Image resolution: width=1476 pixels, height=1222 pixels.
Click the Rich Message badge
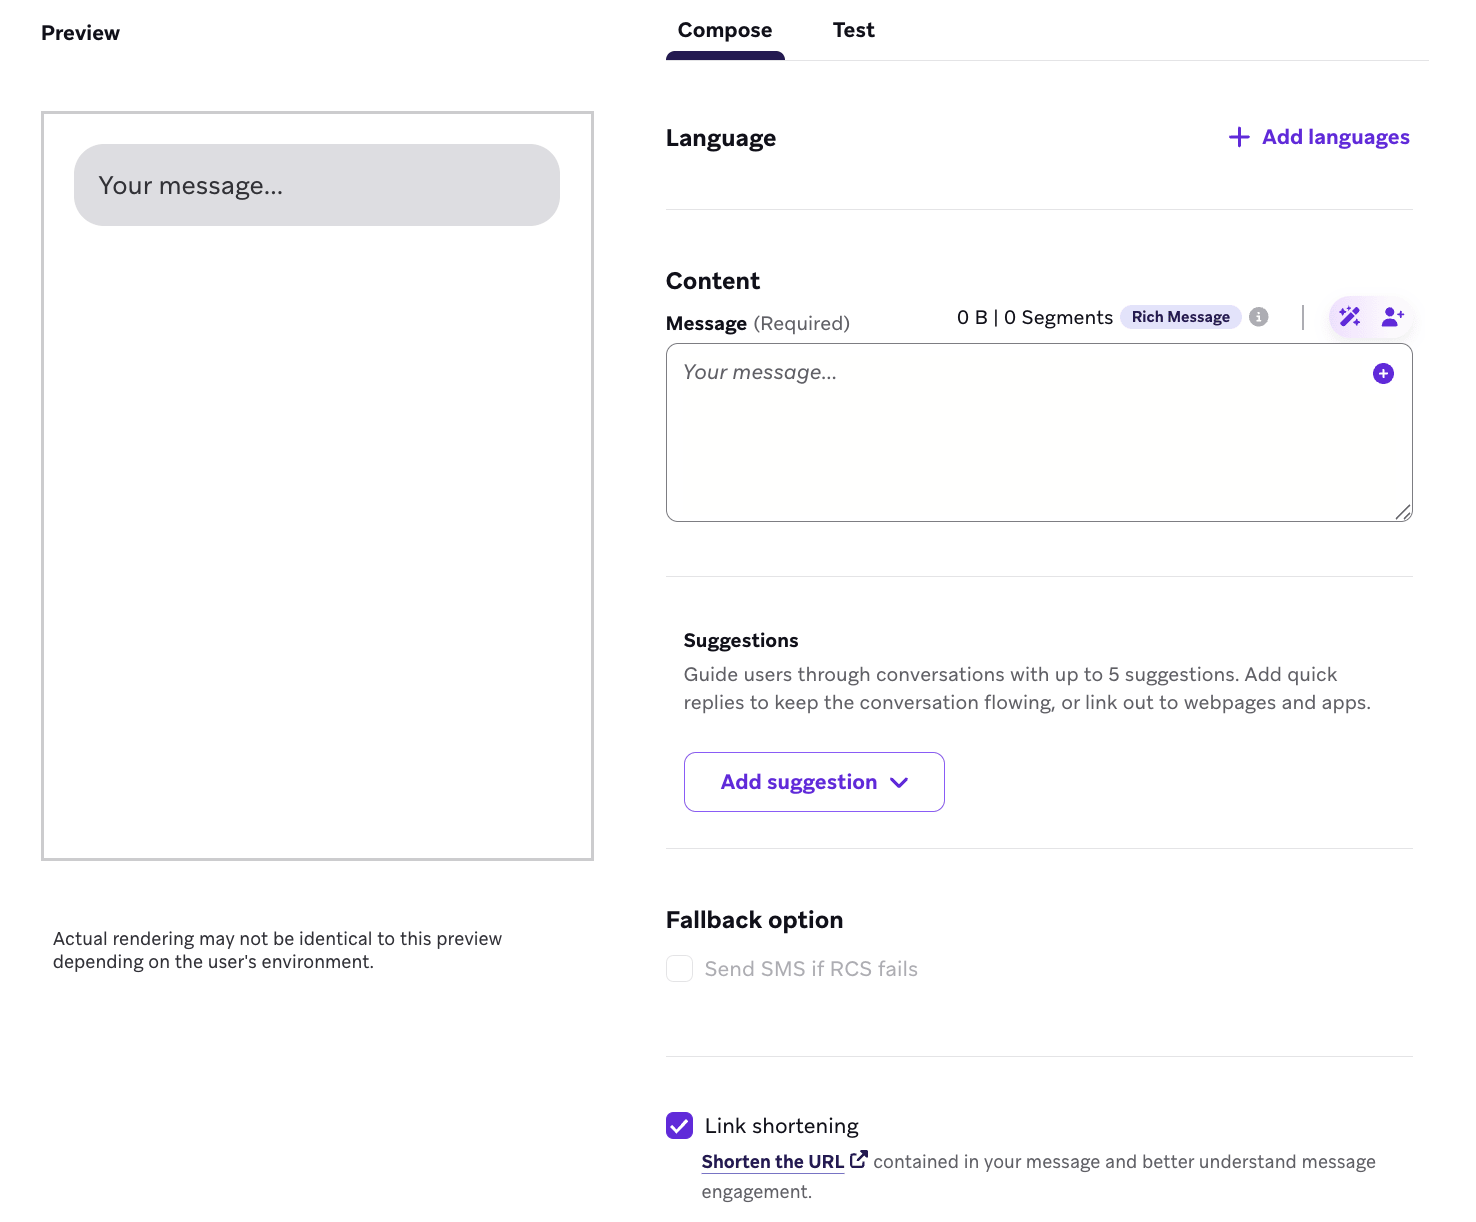1181,316
